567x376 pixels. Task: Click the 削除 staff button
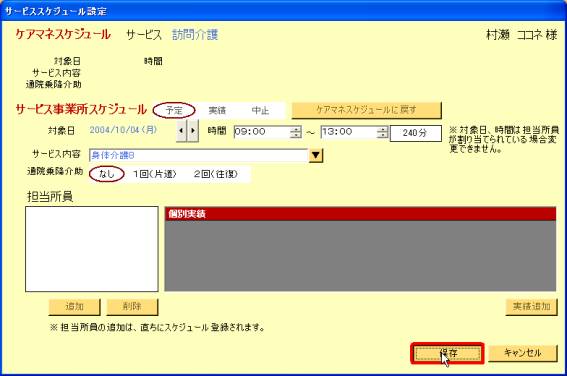tap(132, 307)
